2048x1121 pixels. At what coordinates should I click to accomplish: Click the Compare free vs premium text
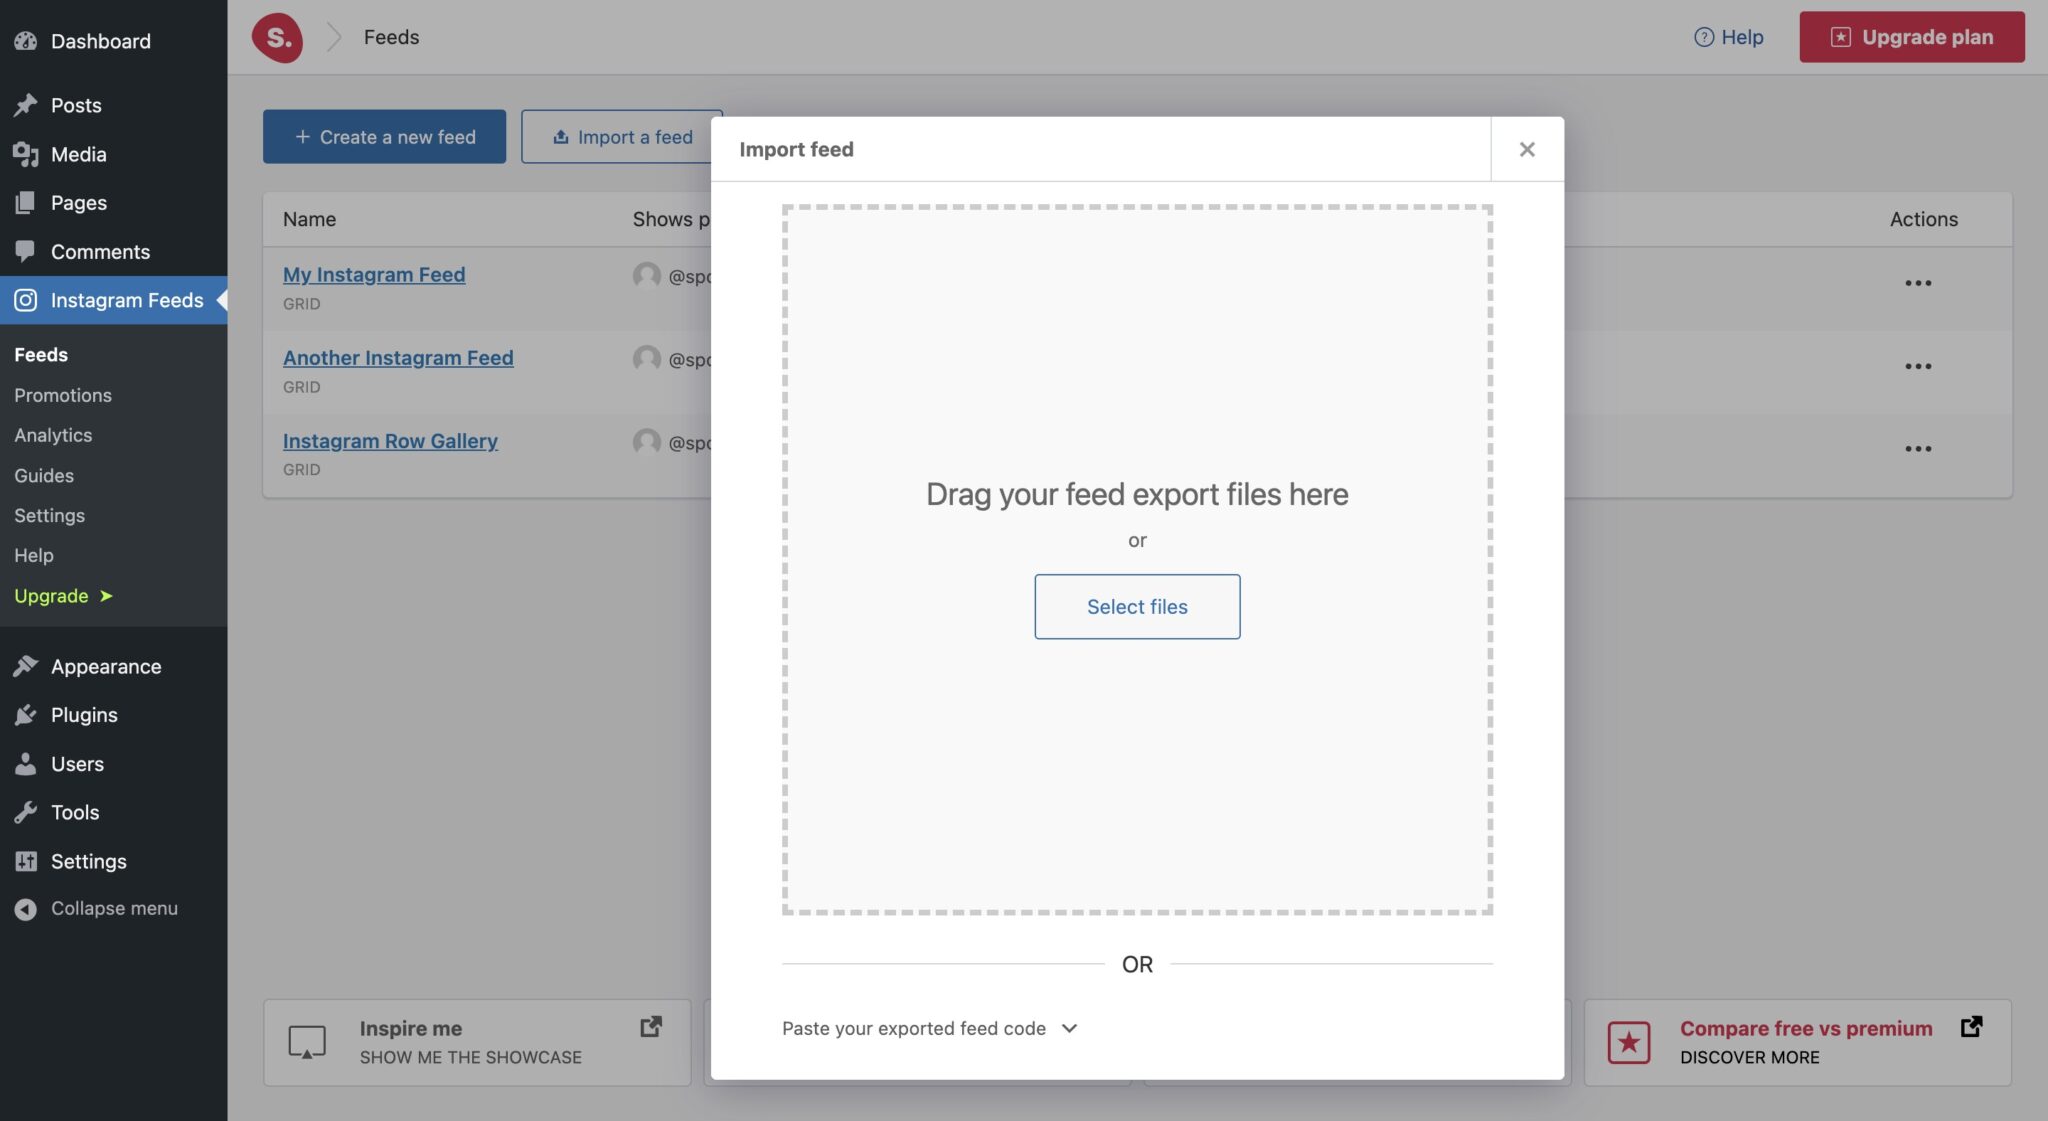coord(1806,1028)
